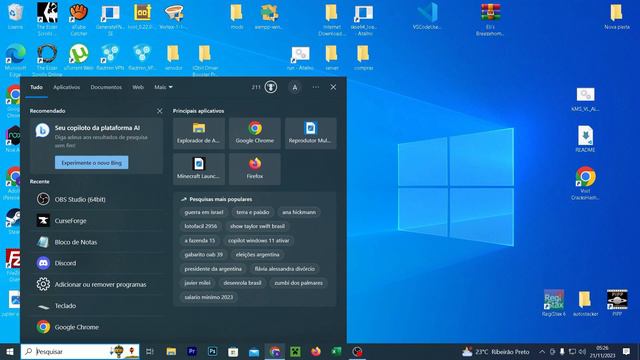
Task: Click the volume speaker tray icon
Action: click(582, 351)
